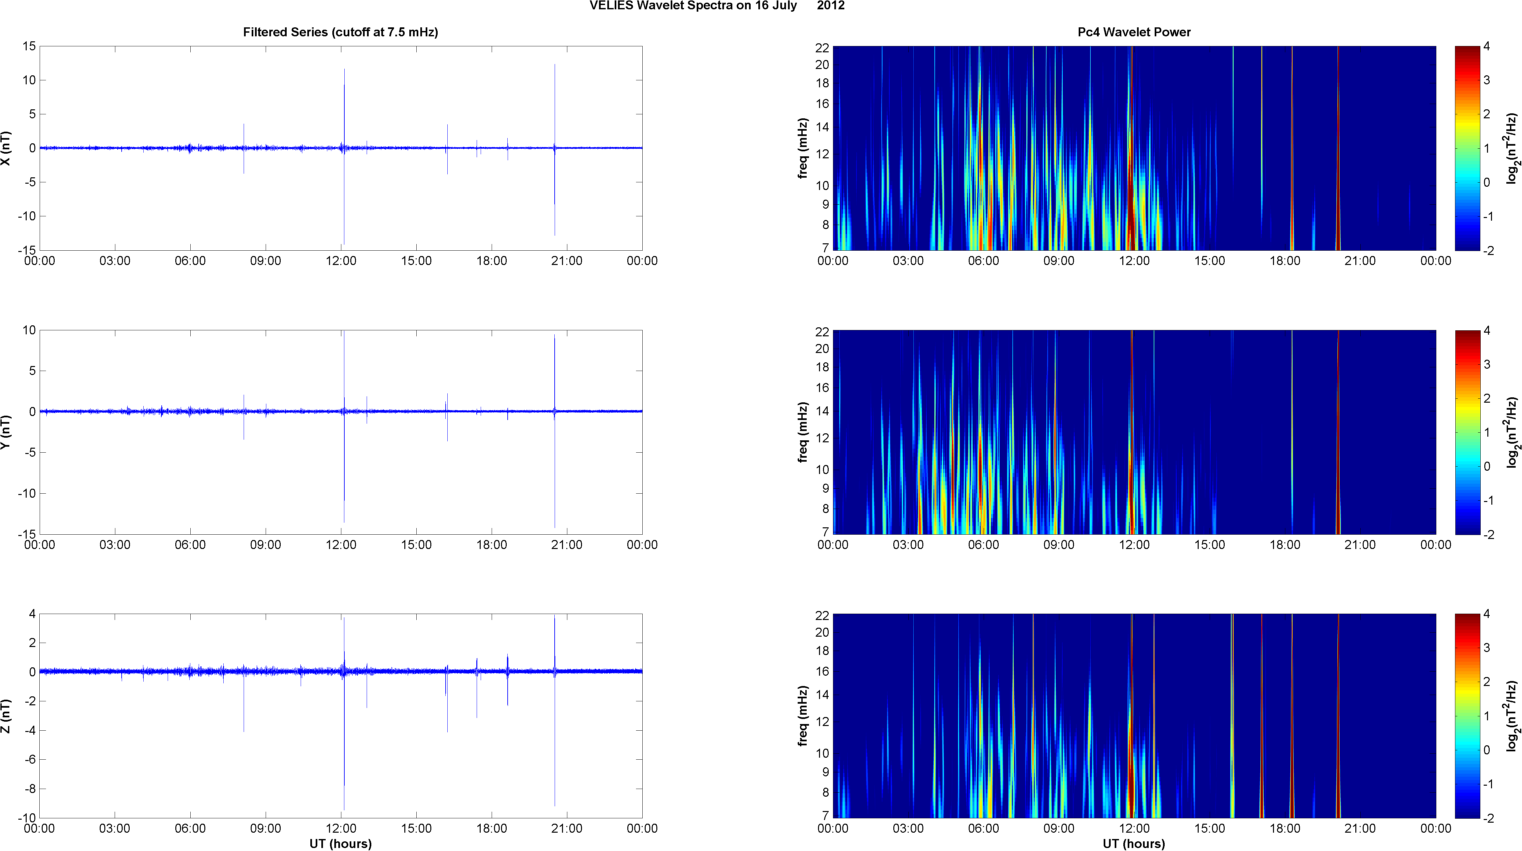Click 'UT (hours)' label under bottom wavelet plot
Viewport: 1522px width, 851px height.
[1133, 843]
